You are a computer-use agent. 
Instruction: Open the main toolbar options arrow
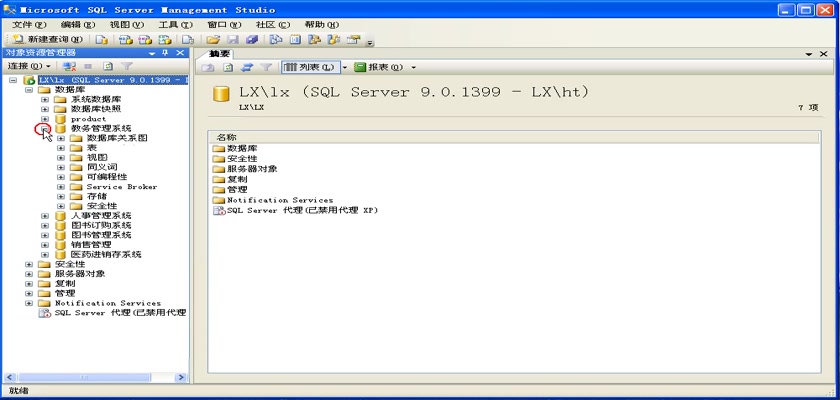370,42
